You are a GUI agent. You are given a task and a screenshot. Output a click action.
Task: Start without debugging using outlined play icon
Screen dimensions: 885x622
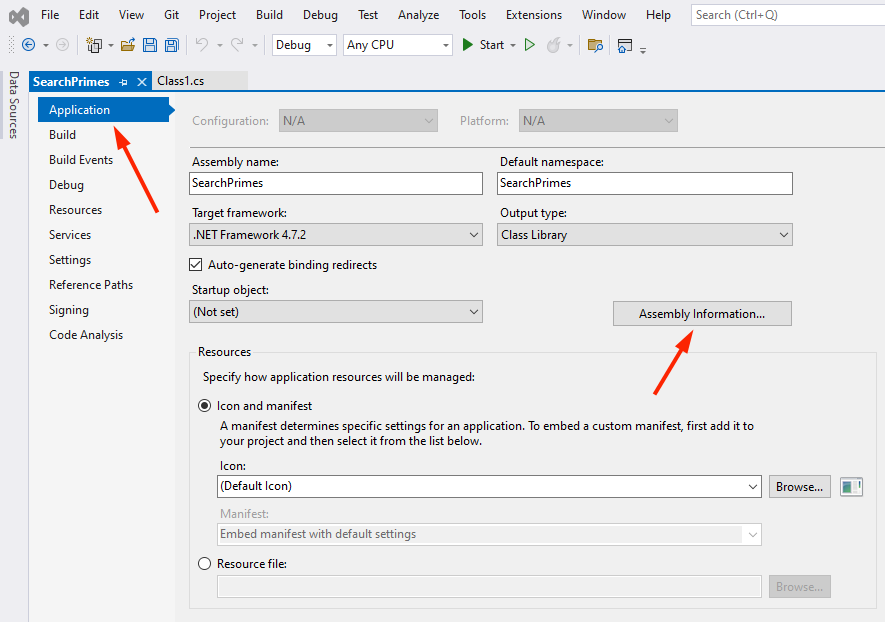(529, 45)
